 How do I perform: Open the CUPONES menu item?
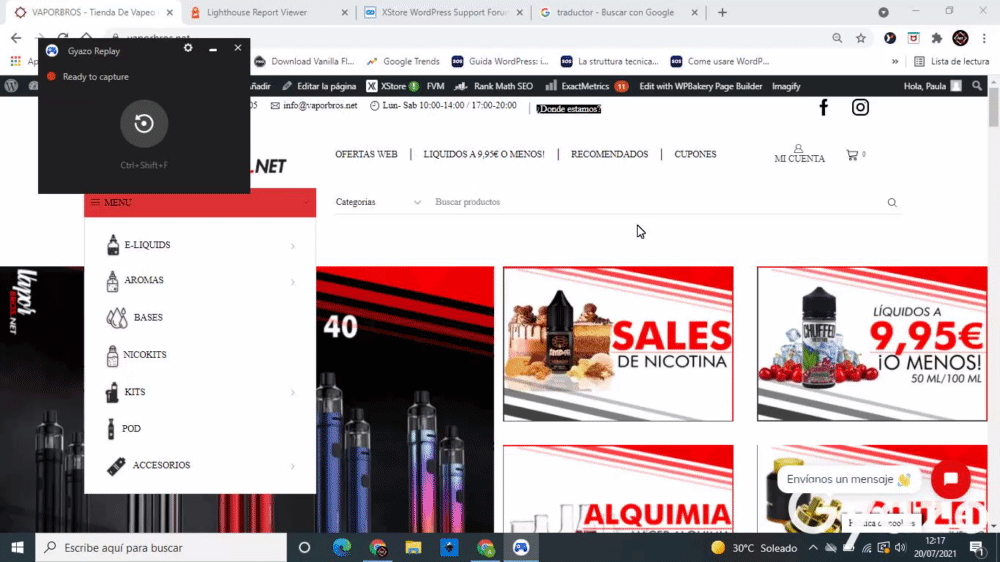pos(695,154)
